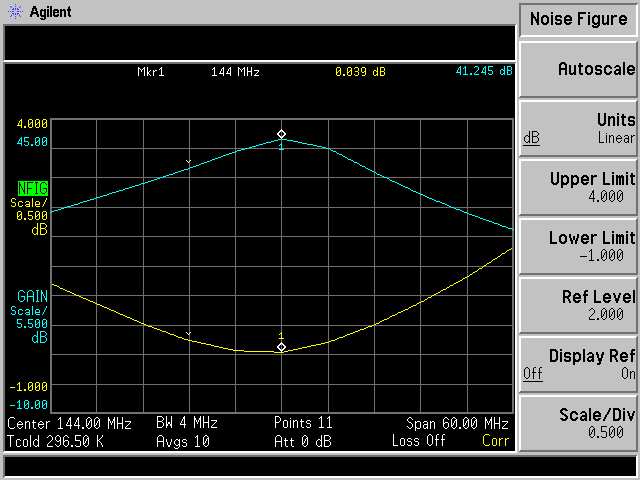
Task: Select the Noise Figure menu title
Action: tap(578, 19)
